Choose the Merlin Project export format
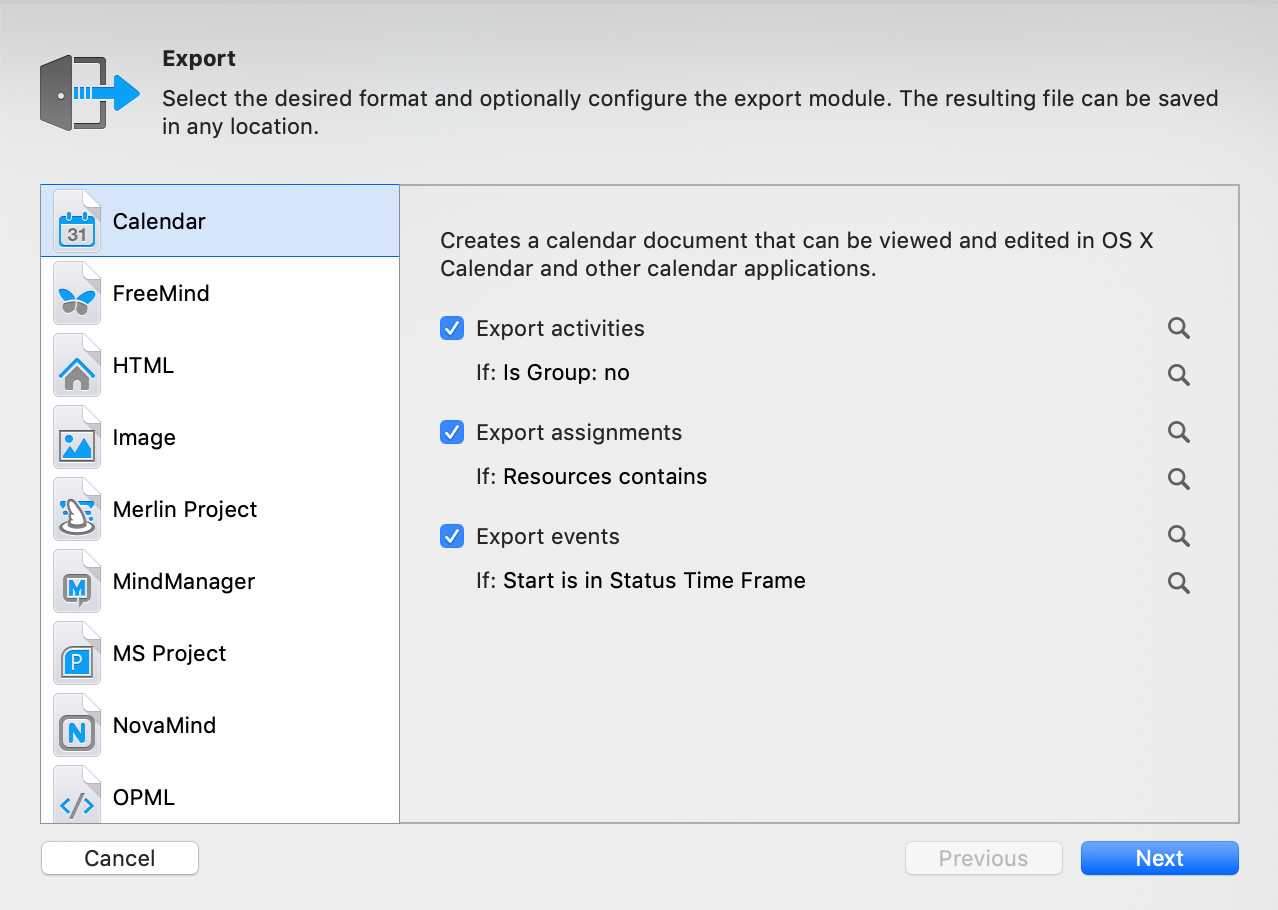 (x=220, y=509)
